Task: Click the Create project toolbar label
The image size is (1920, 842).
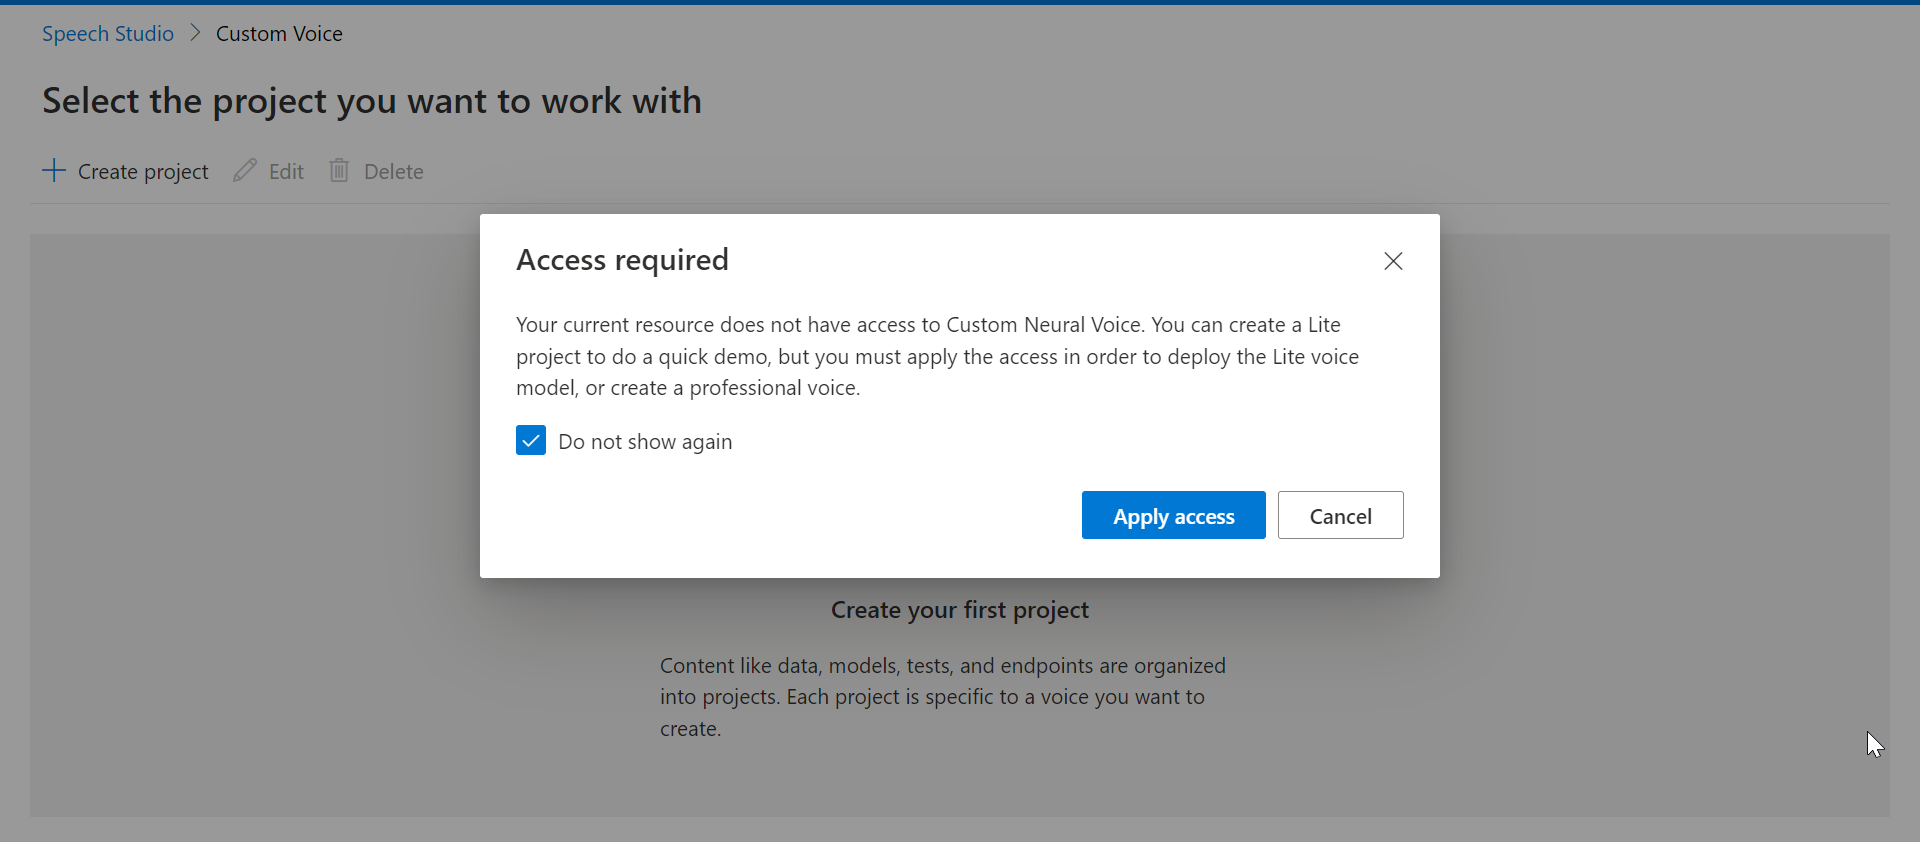Action: [x=143, y=172]
